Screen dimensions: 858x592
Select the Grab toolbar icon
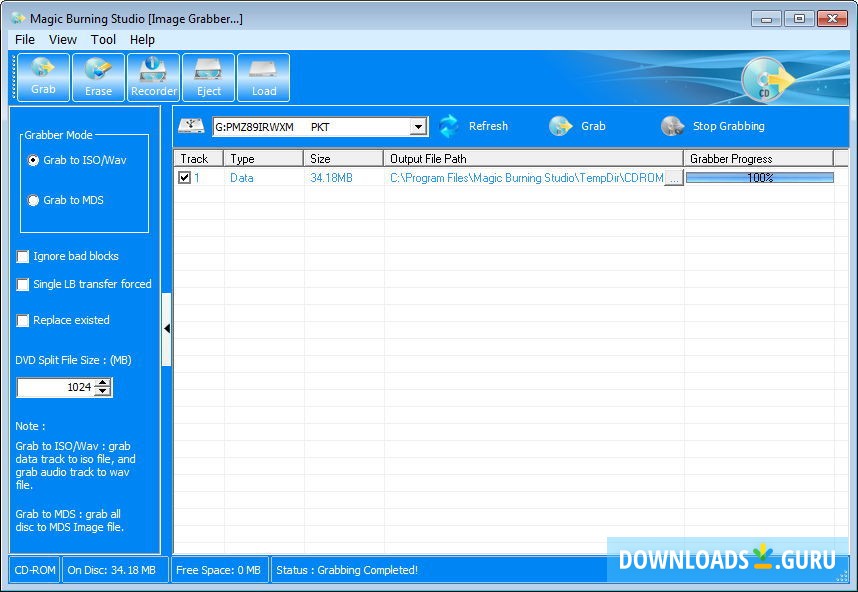[43, 77]
